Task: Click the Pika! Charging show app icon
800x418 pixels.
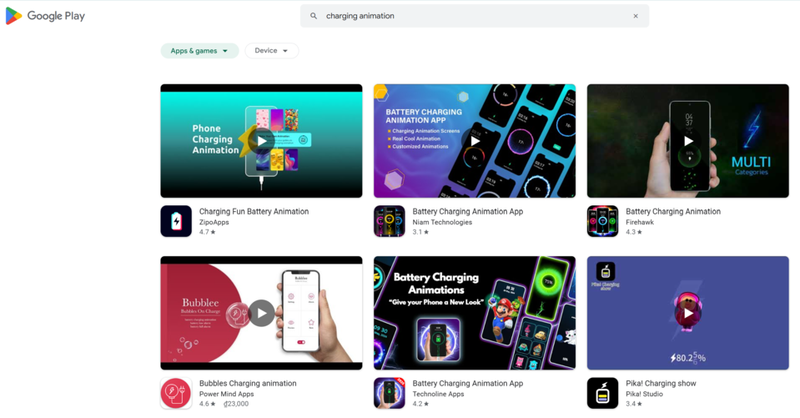Action: tap(603, 393)
